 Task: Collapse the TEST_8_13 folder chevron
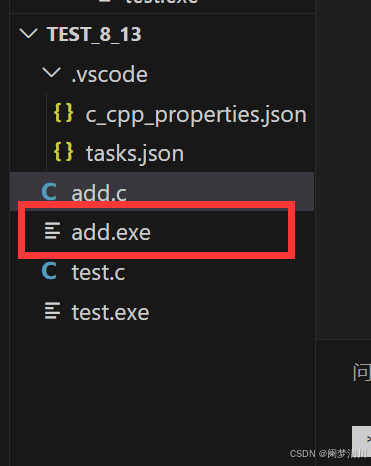point(28,34)
